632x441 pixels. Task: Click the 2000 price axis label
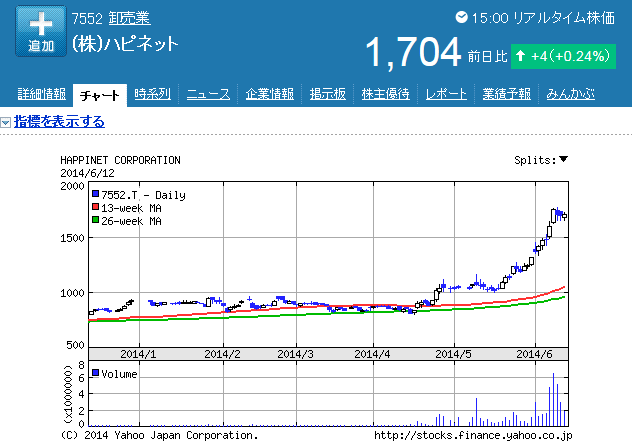click(x=73, y=186)
